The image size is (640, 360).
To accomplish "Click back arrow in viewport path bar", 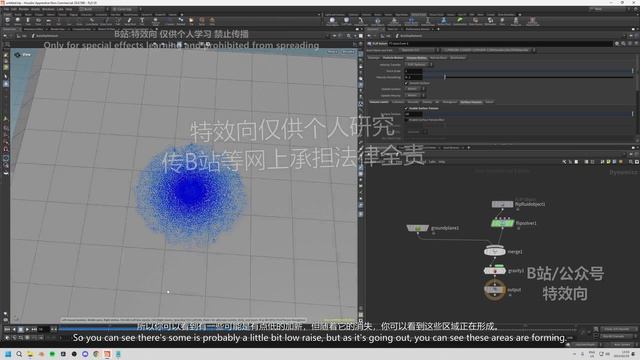I will [5, 36].
